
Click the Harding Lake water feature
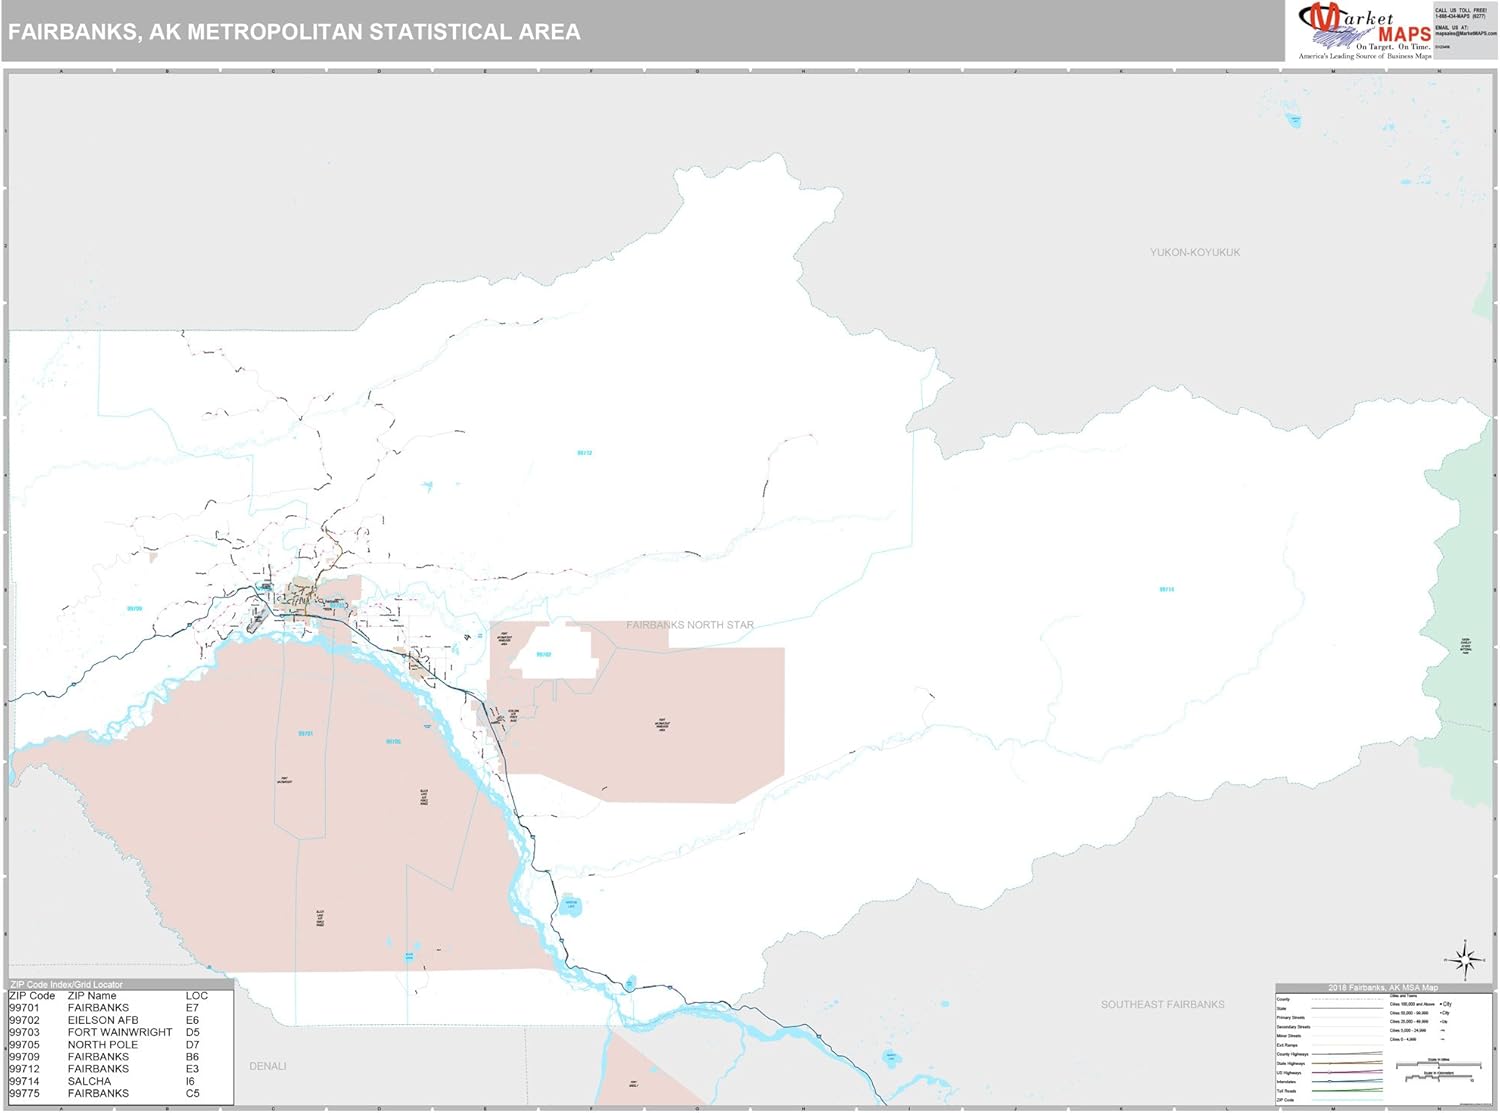[x=570, y=905]
